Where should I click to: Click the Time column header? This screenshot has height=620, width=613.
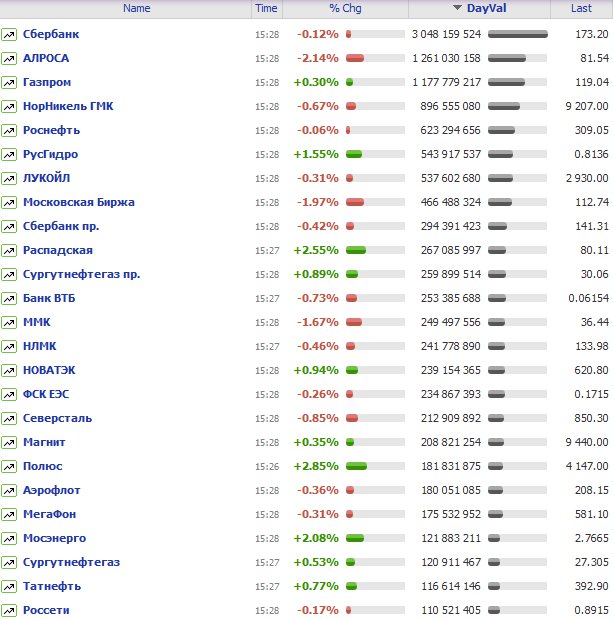[x=266, y=8]
